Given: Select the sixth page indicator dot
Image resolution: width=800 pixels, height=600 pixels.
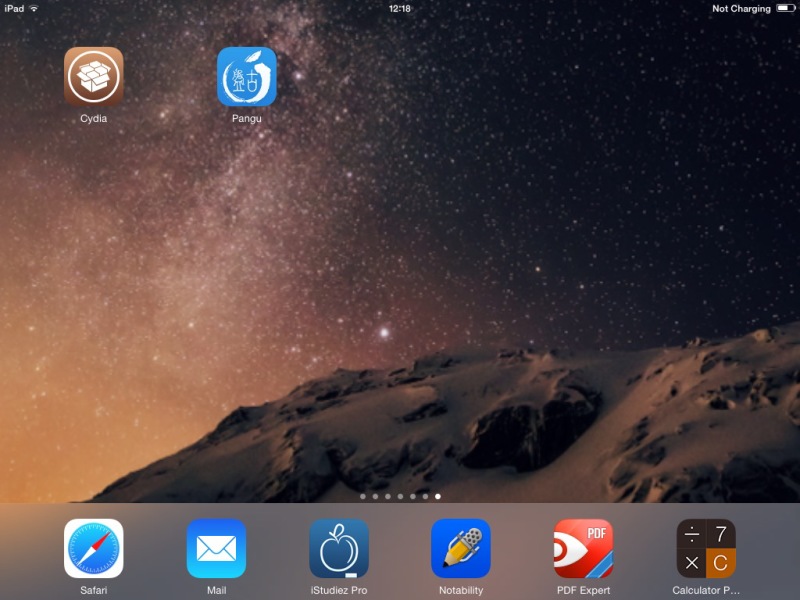Looking at the screenshot, I should pyautogui.click(x=425, y=496).
